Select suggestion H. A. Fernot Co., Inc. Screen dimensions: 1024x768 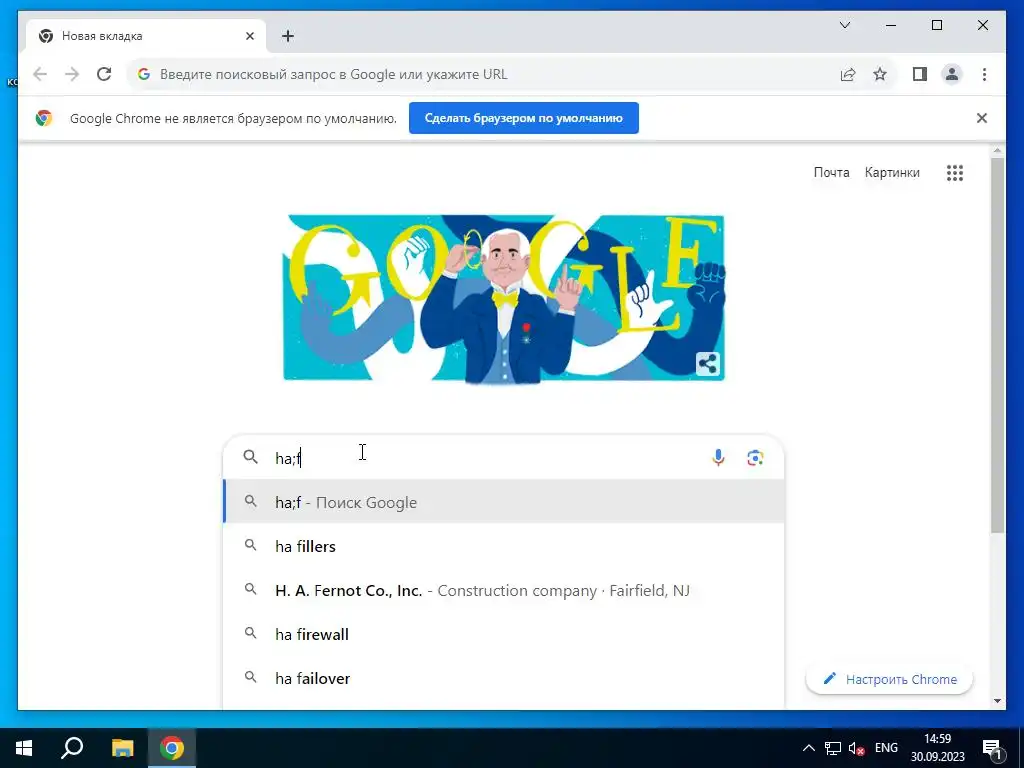[503, 590]
